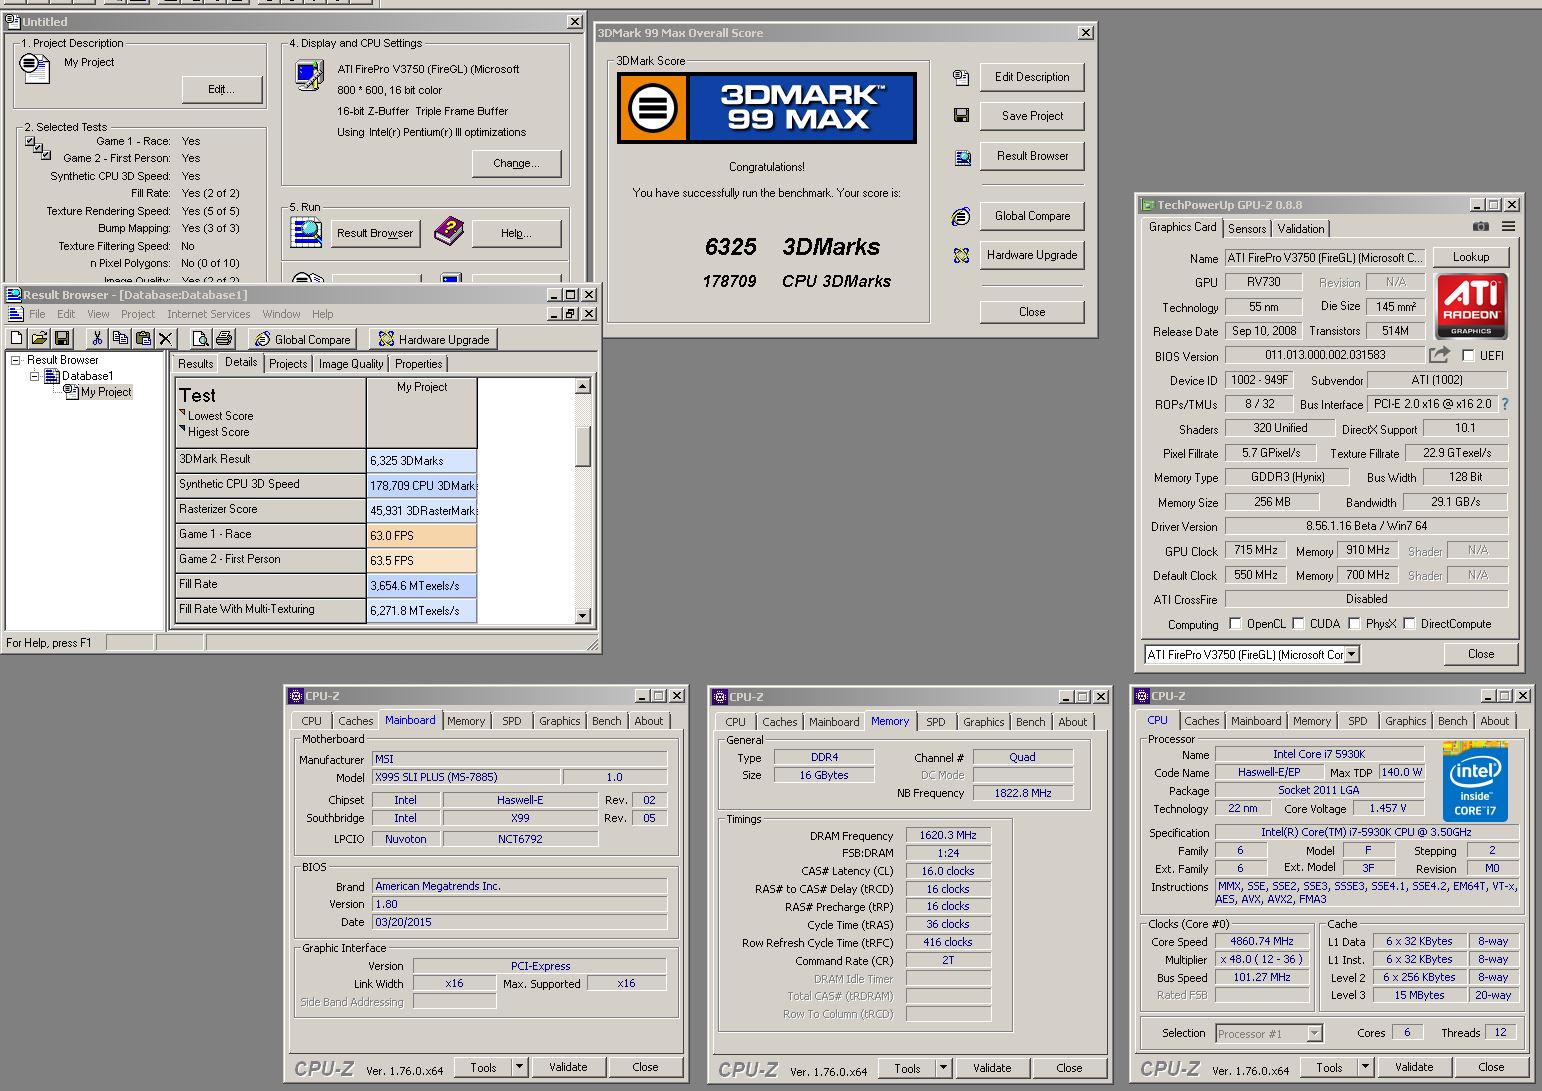
Task: Click Print Preview icon in Result Browser toolbar
Action: pos(201,339)
